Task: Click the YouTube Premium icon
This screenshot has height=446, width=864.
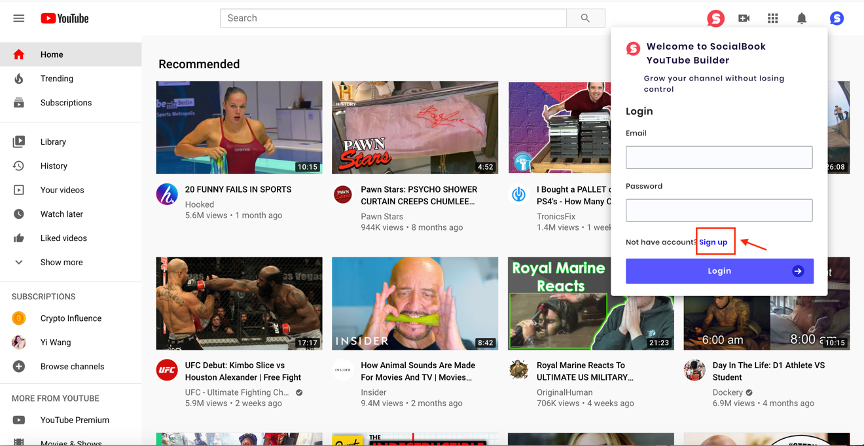Action: tap(19, 420)
